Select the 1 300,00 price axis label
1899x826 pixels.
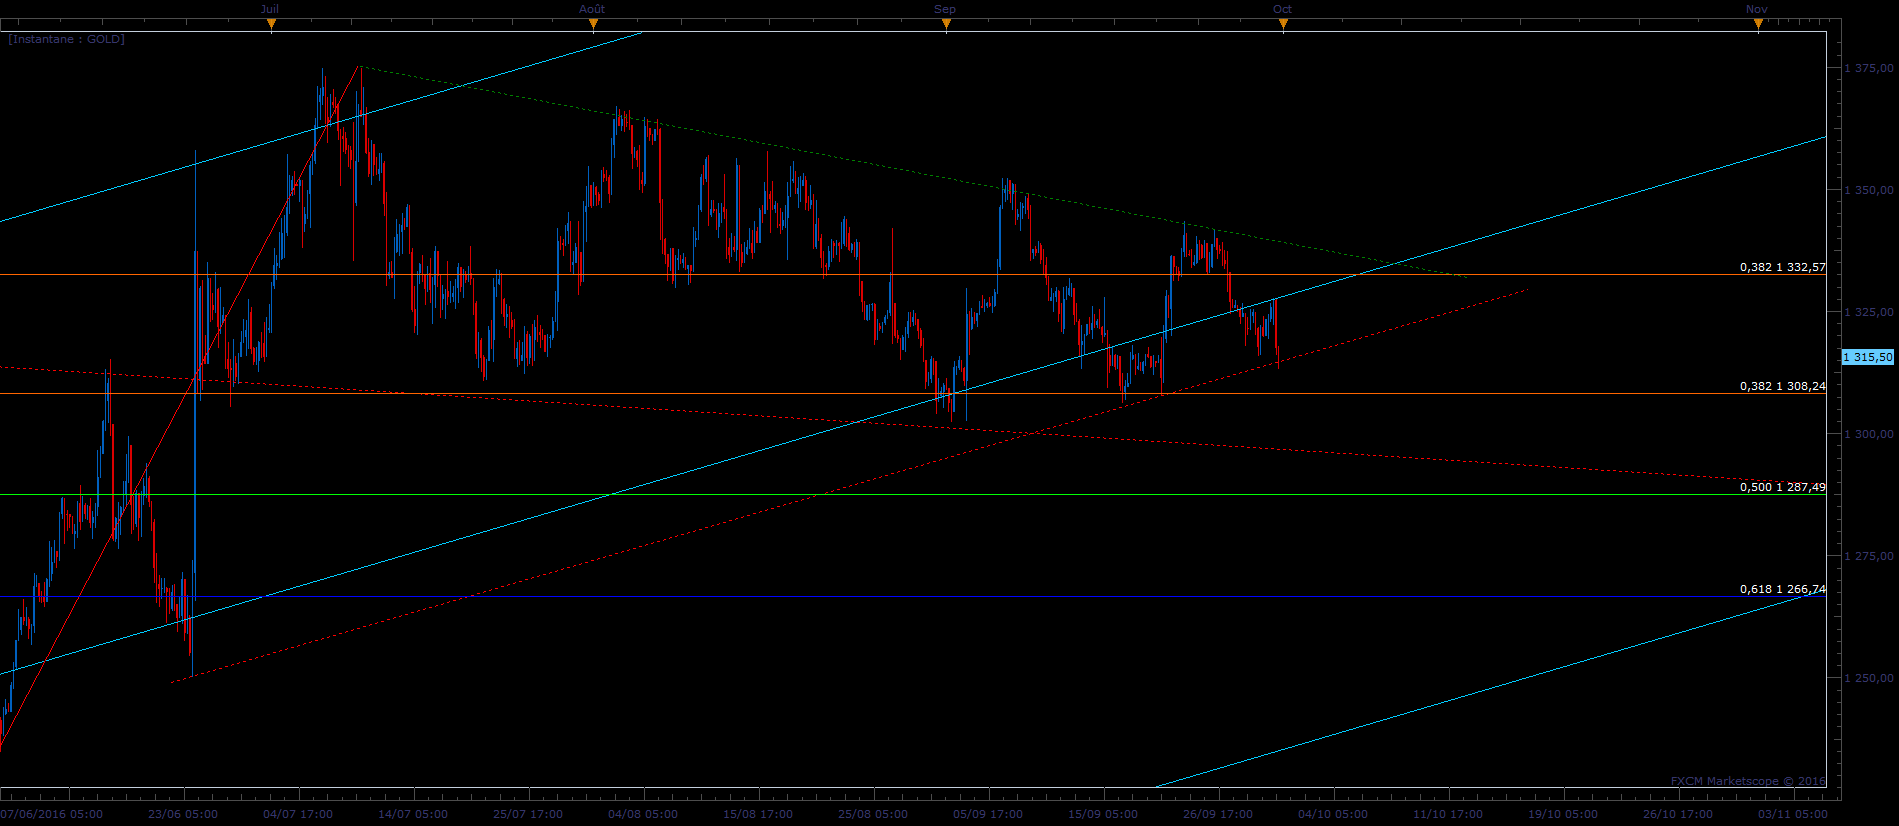[1870, 434]
